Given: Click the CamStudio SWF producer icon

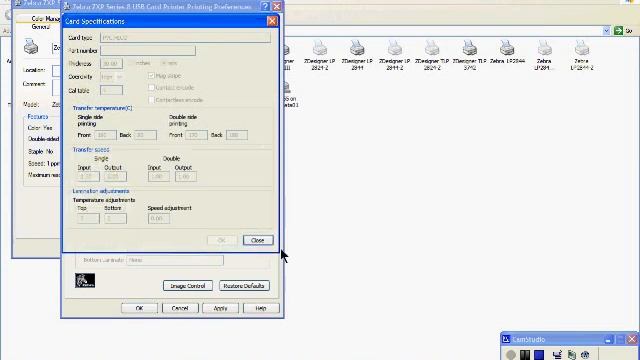Looking at the screenshot, I should (585, 355).
